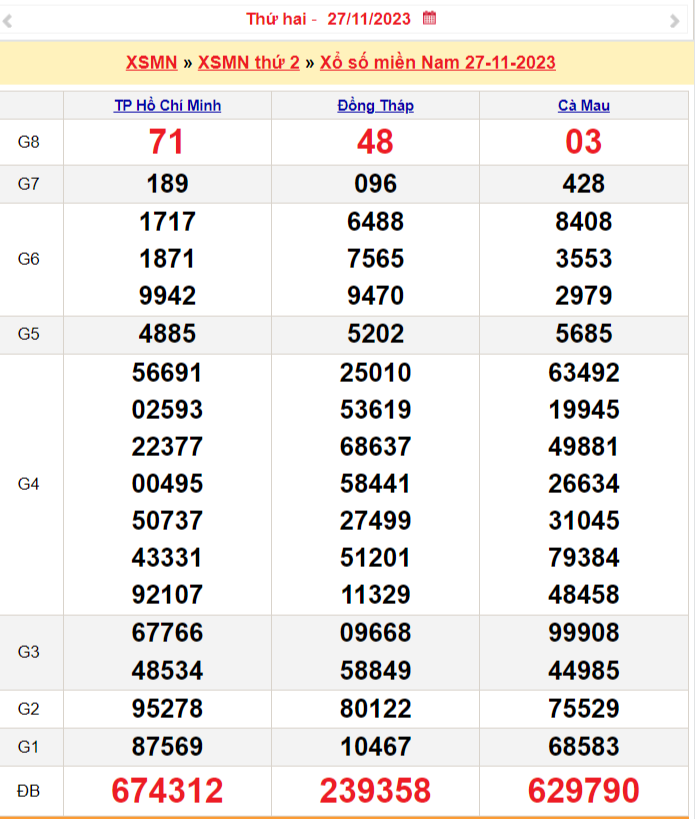
Task: Open Đồng Tháp province link
Action: [375, 106]
